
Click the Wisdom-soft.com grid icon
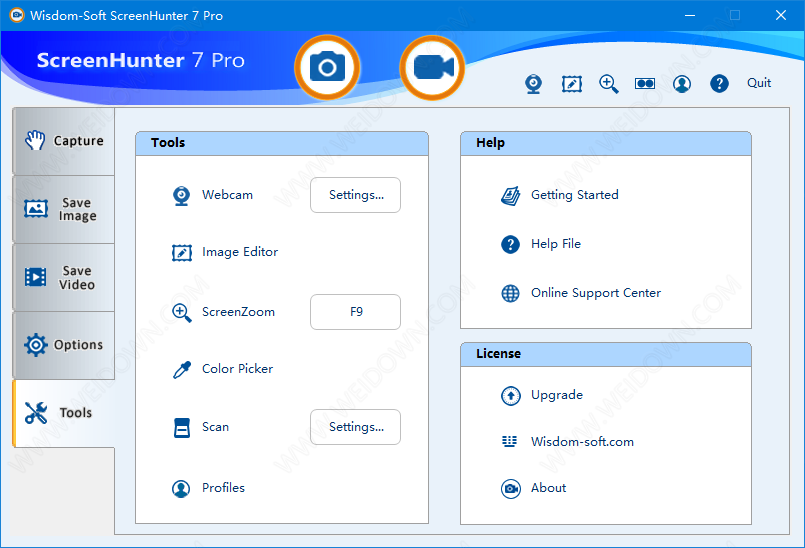[509, 442]
